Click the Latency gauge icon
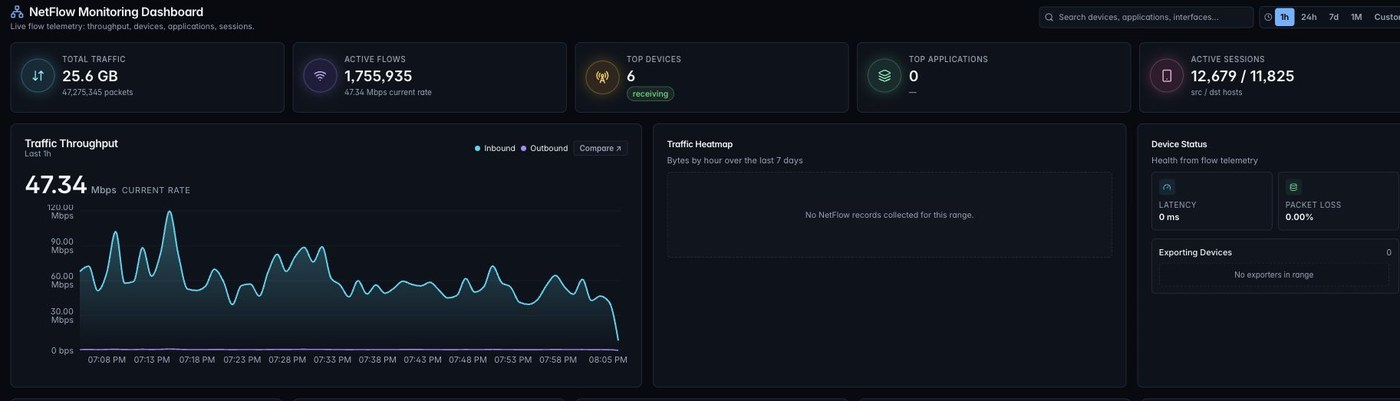This screenshot has height=401, width=1400. (1167, 187)
